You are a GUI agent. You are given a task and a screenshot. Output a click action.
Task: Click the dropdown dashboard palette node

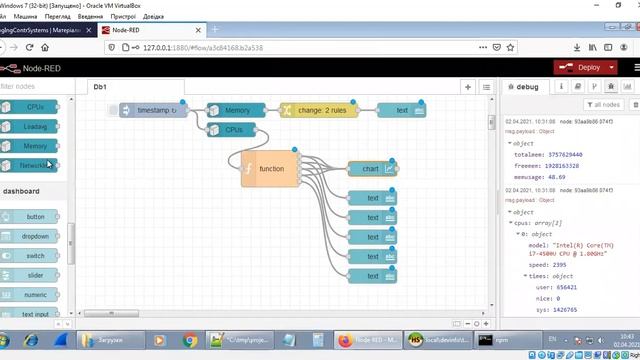click(29, 236)
